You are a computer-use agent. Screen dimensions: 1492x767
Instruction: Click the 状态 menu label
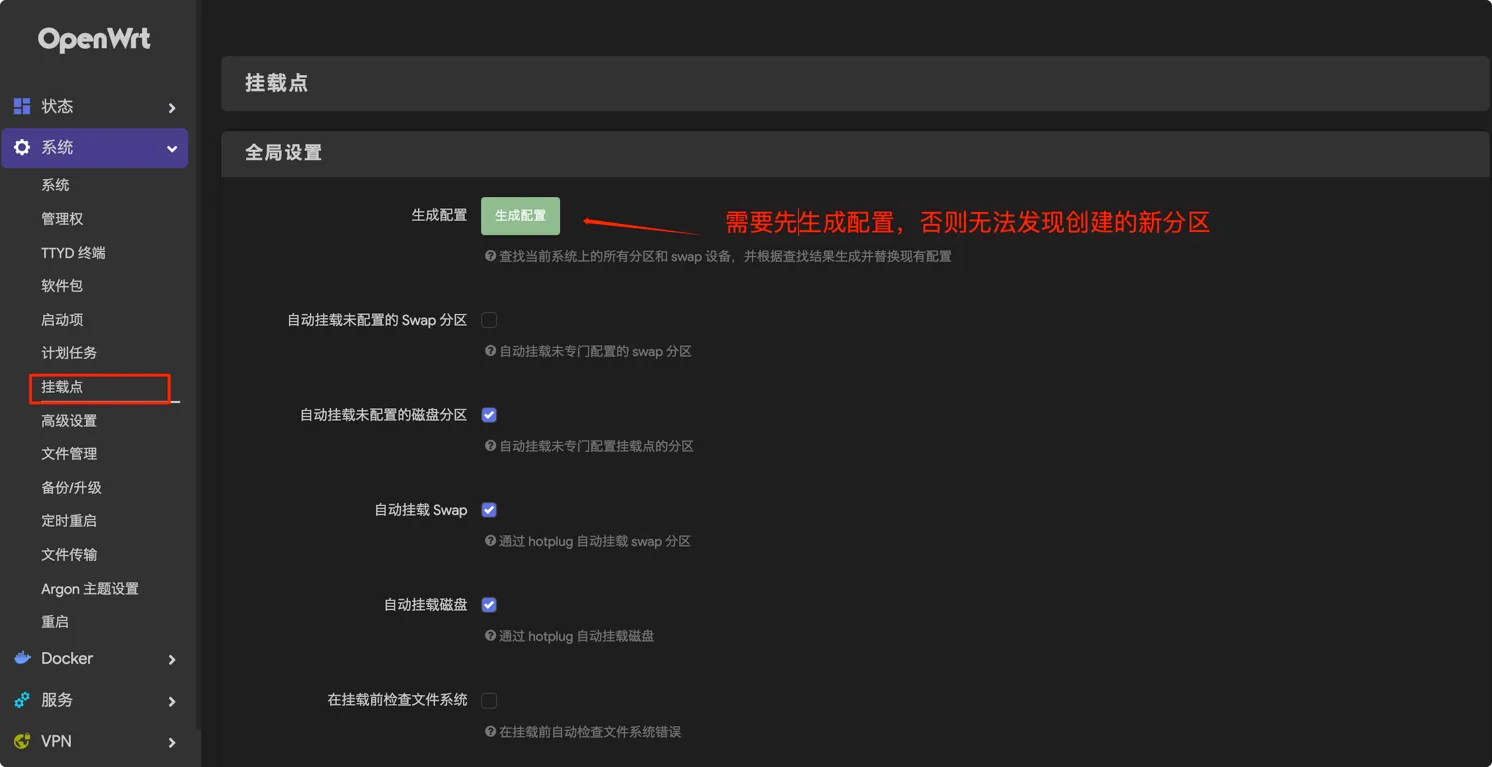(57, 106)
